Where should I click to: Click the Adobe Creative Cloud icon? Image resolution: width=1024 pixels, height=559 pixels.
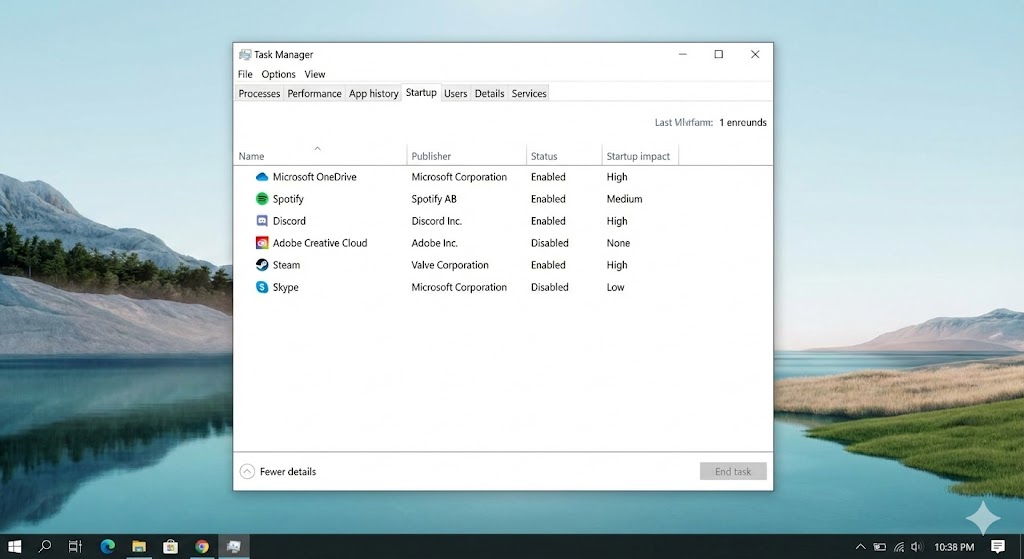click(262, 243)
